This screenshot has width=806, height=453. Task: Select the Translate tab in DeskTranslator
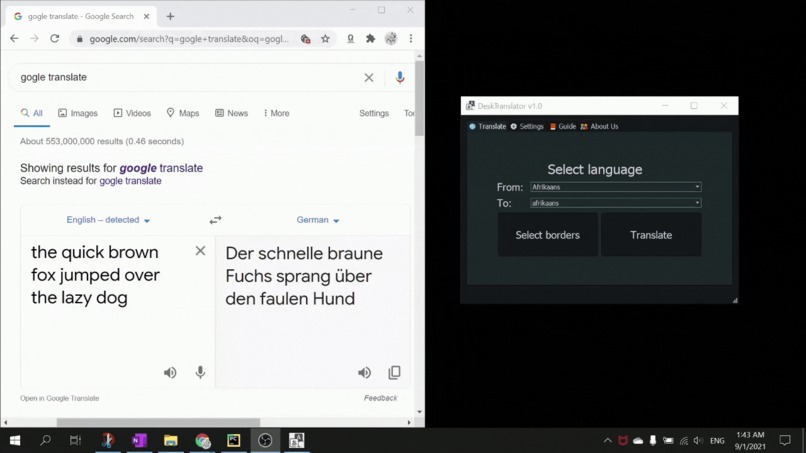coord(487,126)
